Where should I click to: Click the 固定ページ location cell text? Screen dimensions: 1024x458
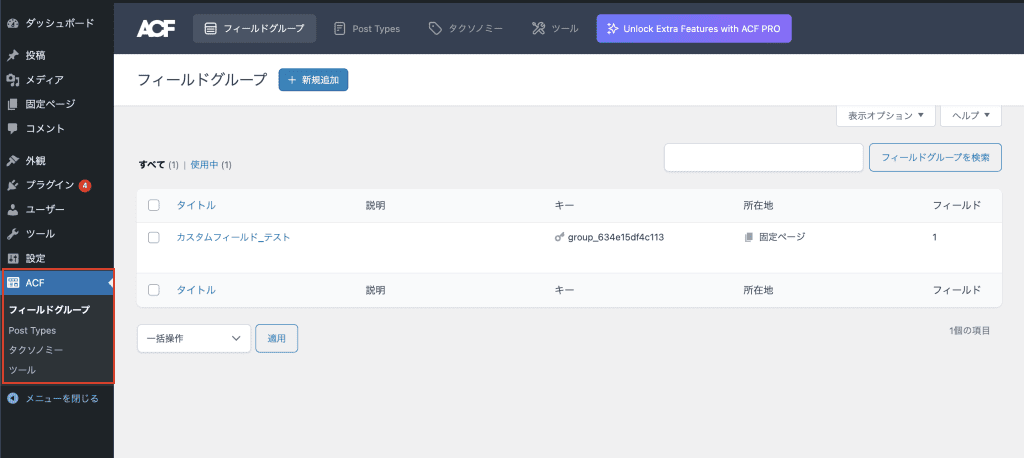coord(782,237)
